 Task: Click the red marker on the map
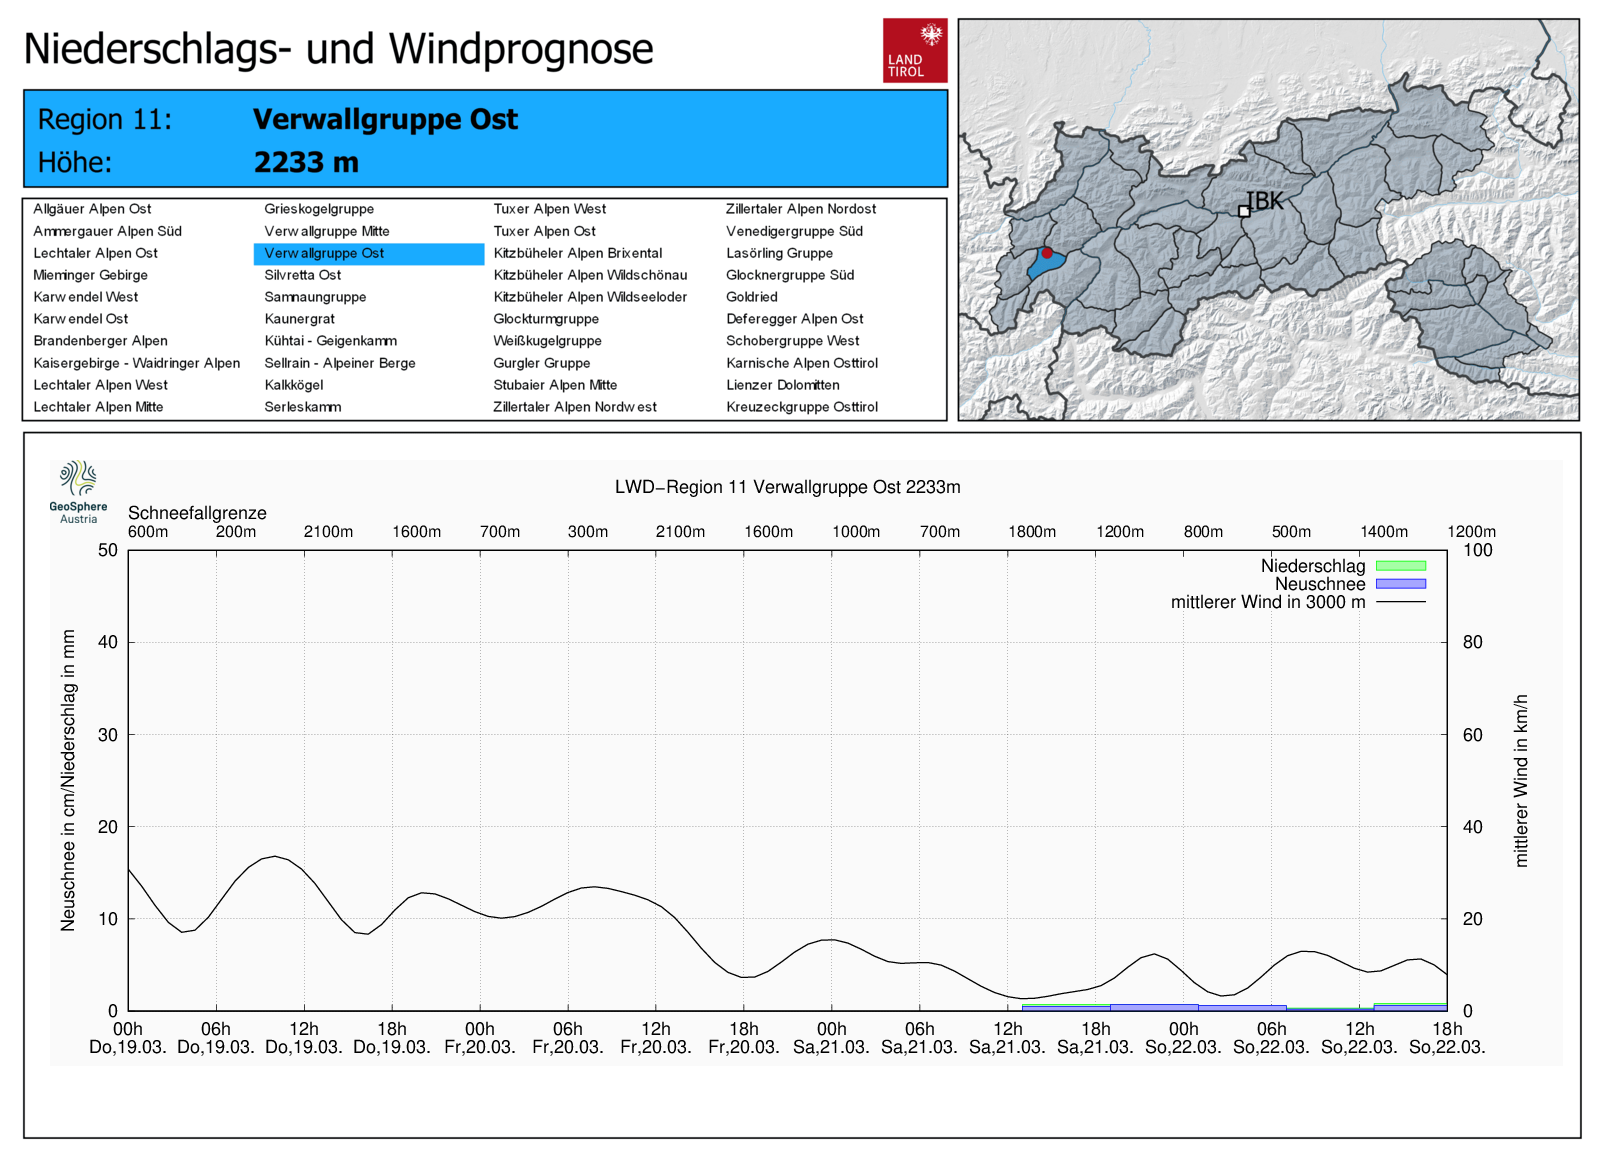(x=1047, y=253)
